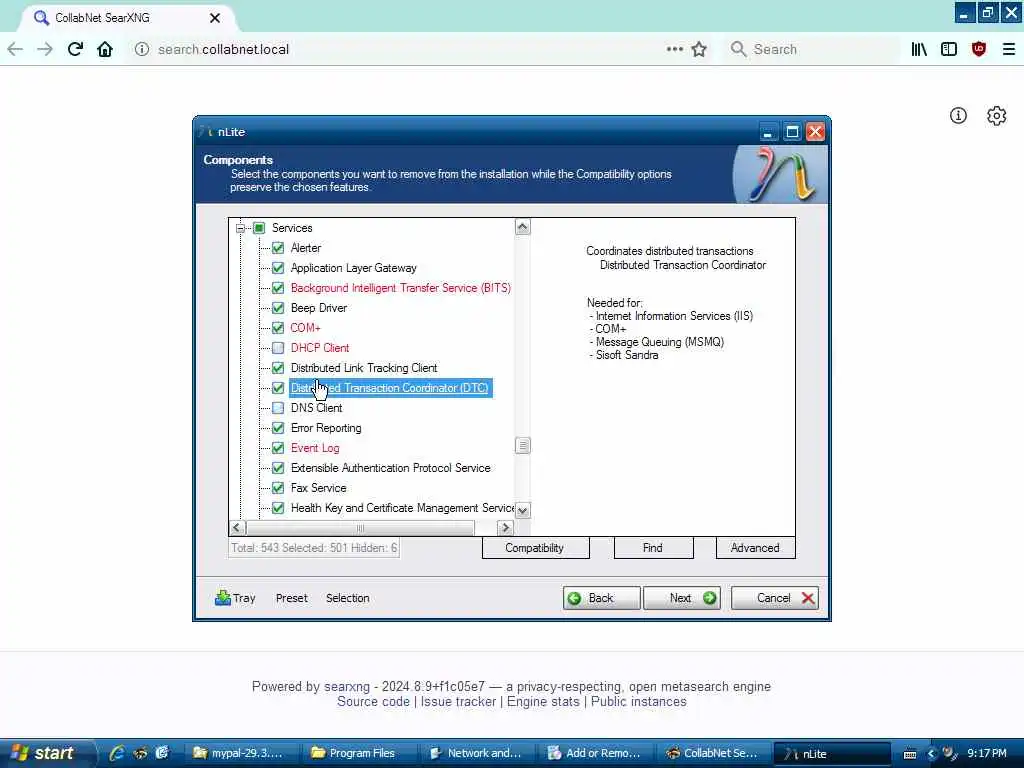Open the uBlock Origin shield icon

(979, 50)
